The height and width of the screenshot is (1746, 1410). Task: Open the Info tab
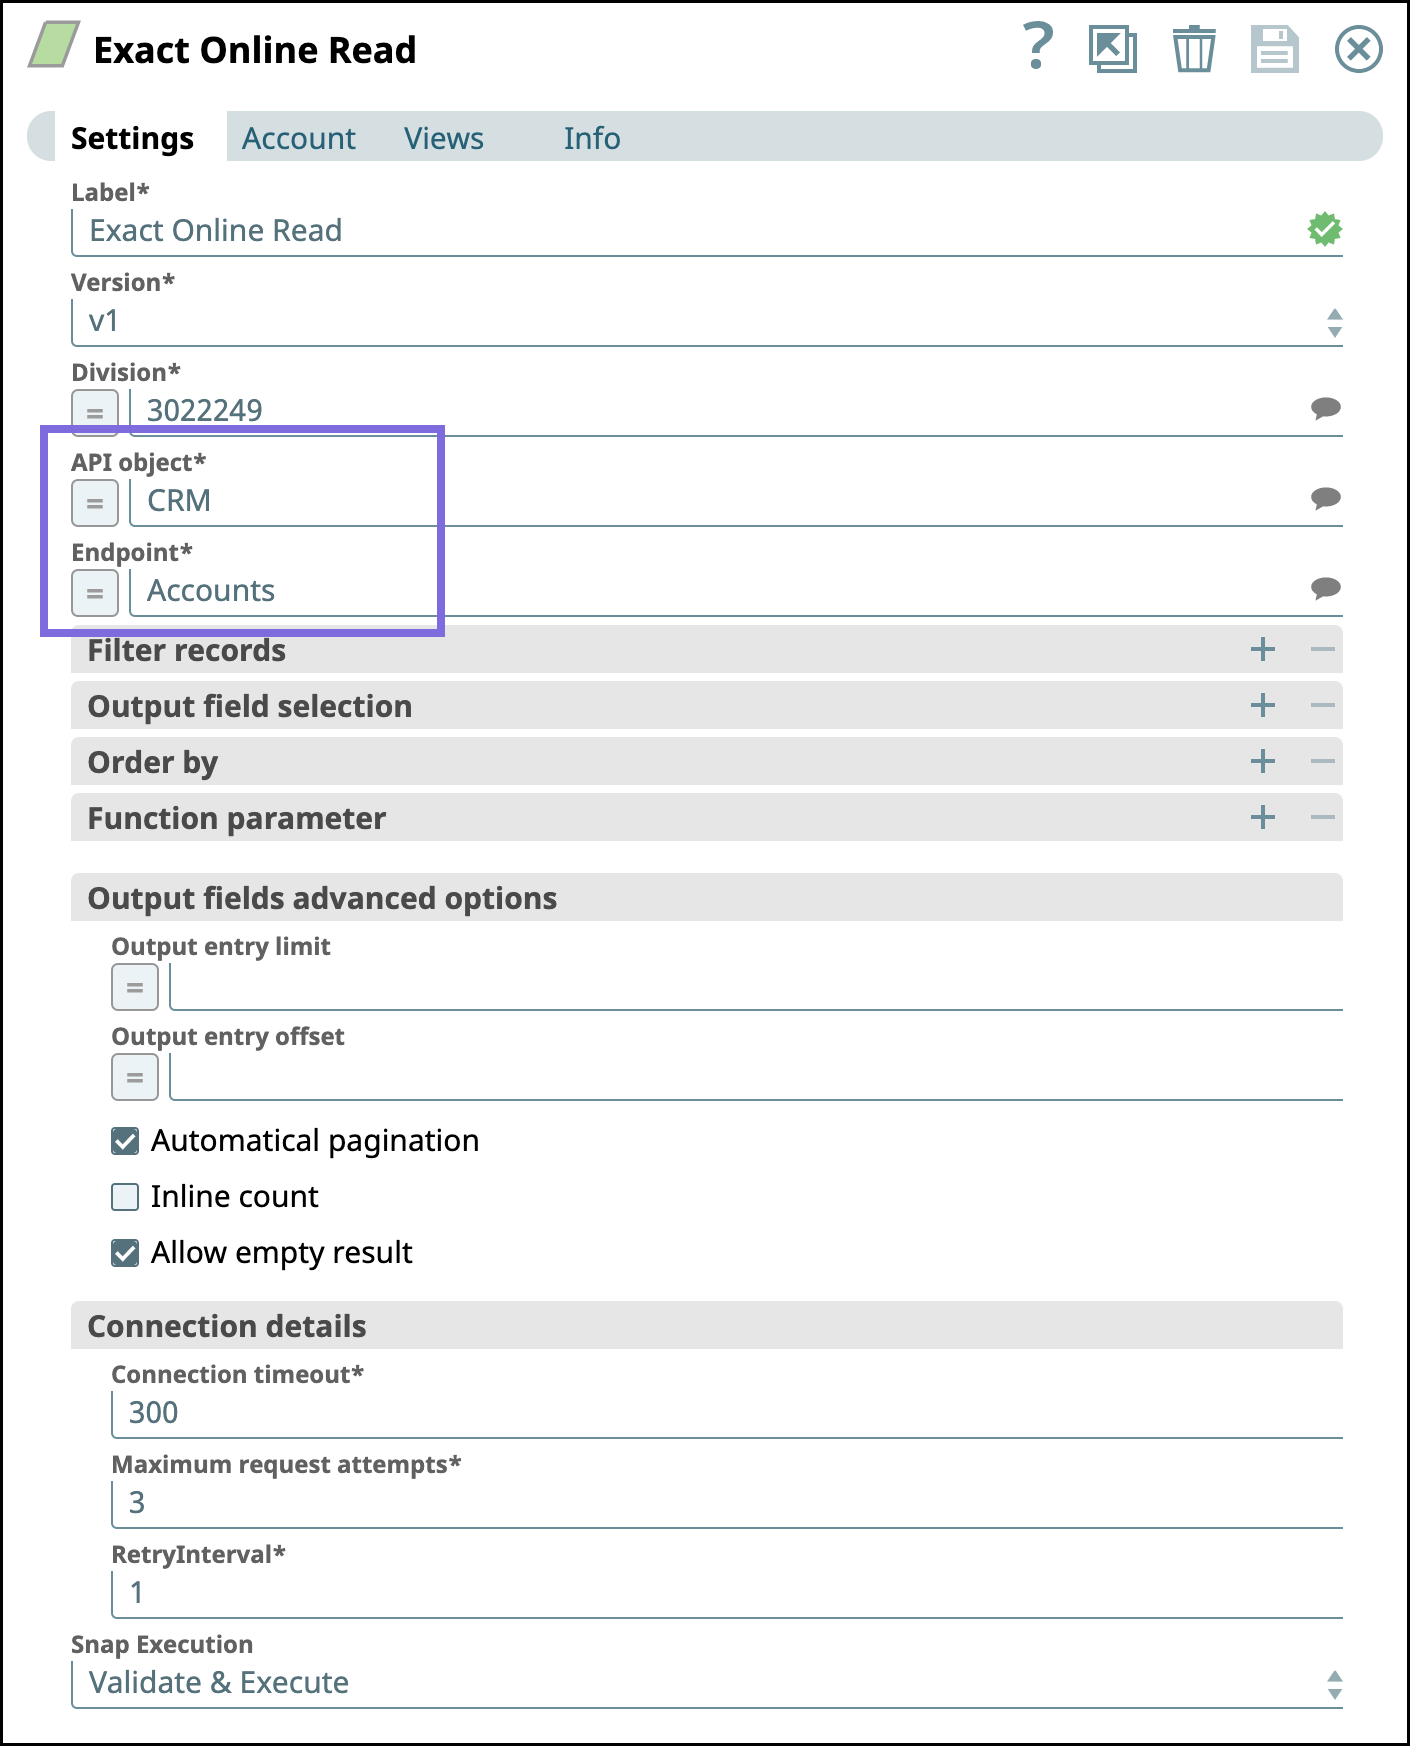tap(592, 138)
